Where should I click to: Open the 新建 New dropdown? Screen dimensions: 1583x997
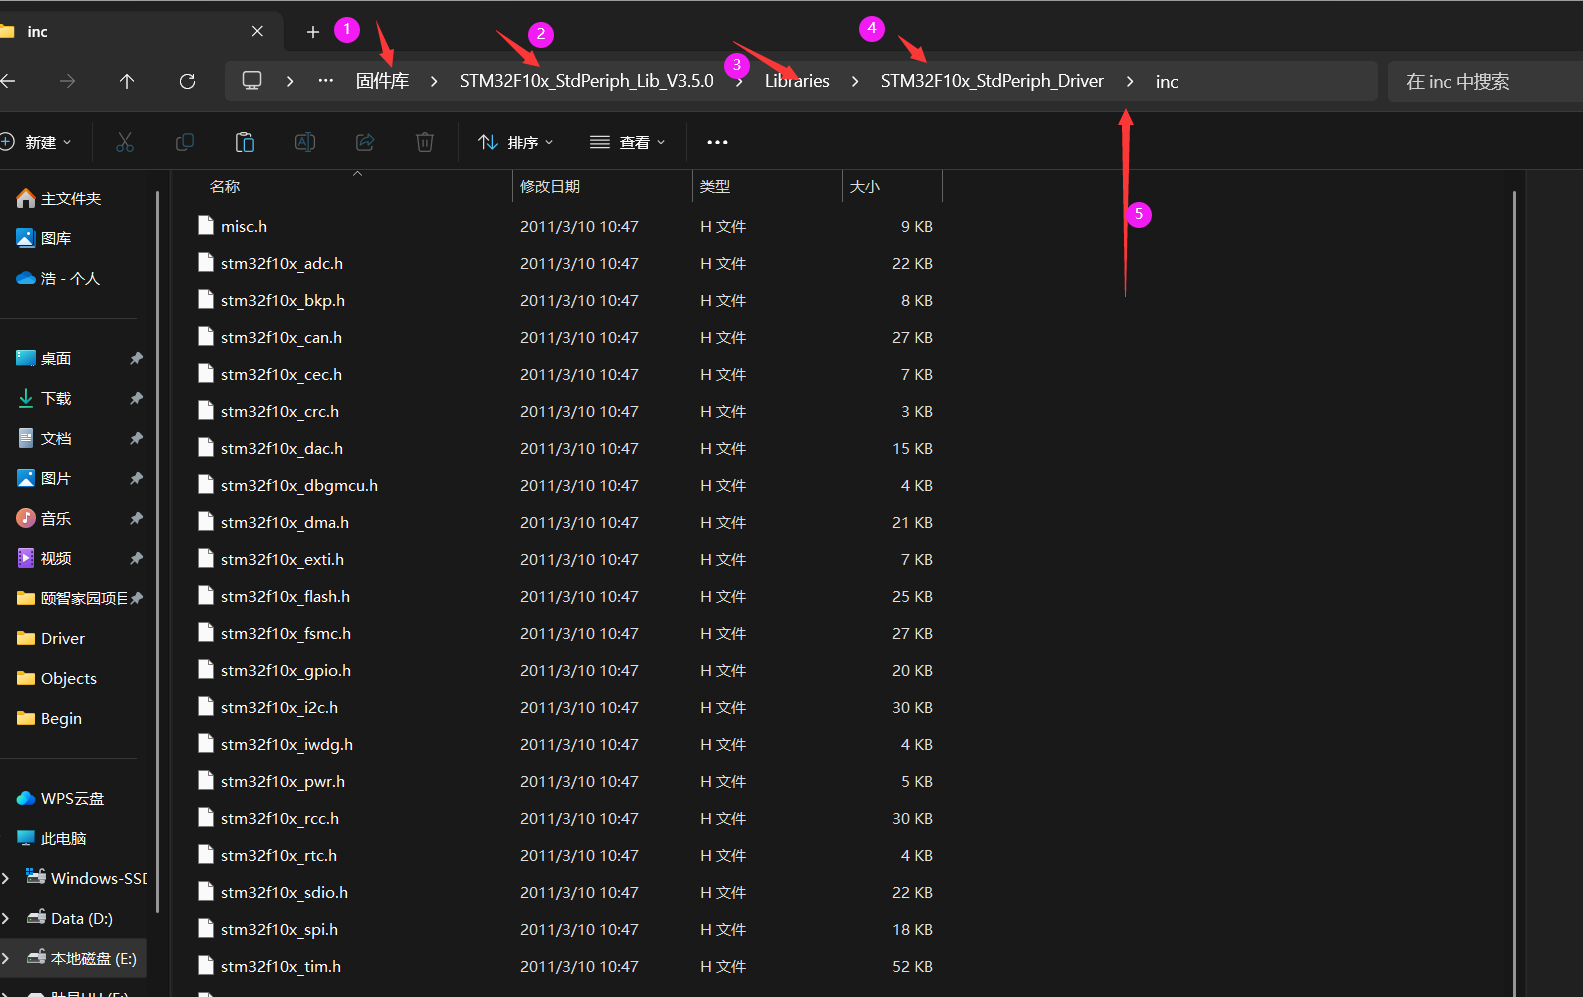pyautogui.click(x=36, y=142)
